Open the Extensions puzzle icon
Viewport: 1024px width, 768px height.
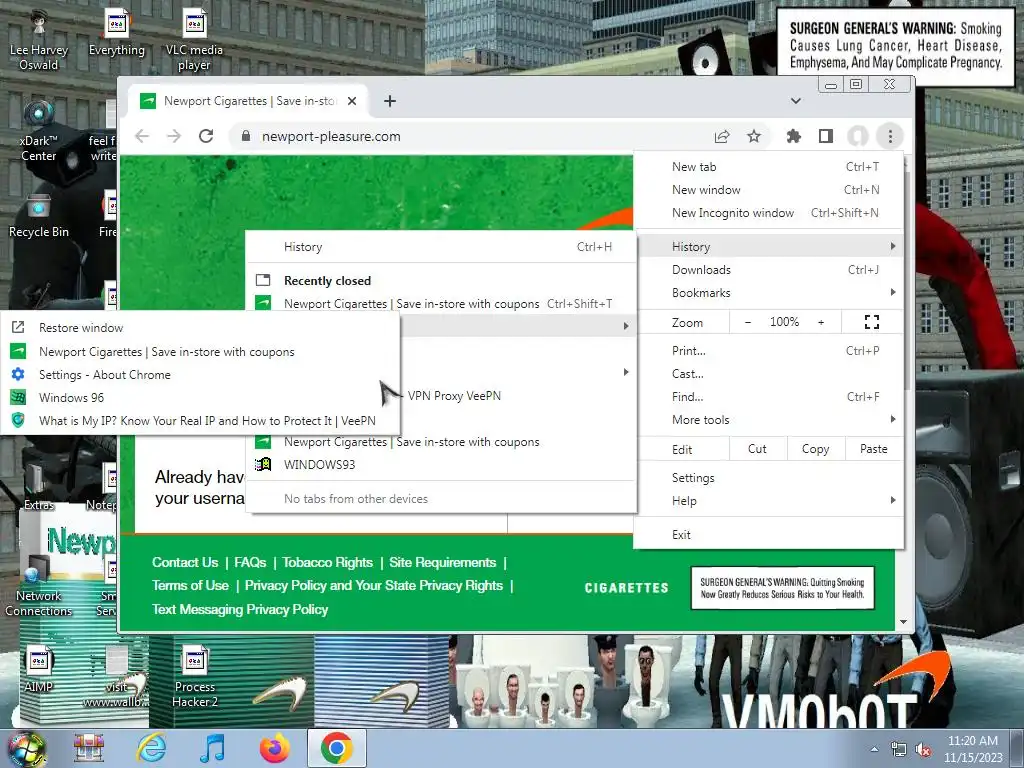[793, 136]
